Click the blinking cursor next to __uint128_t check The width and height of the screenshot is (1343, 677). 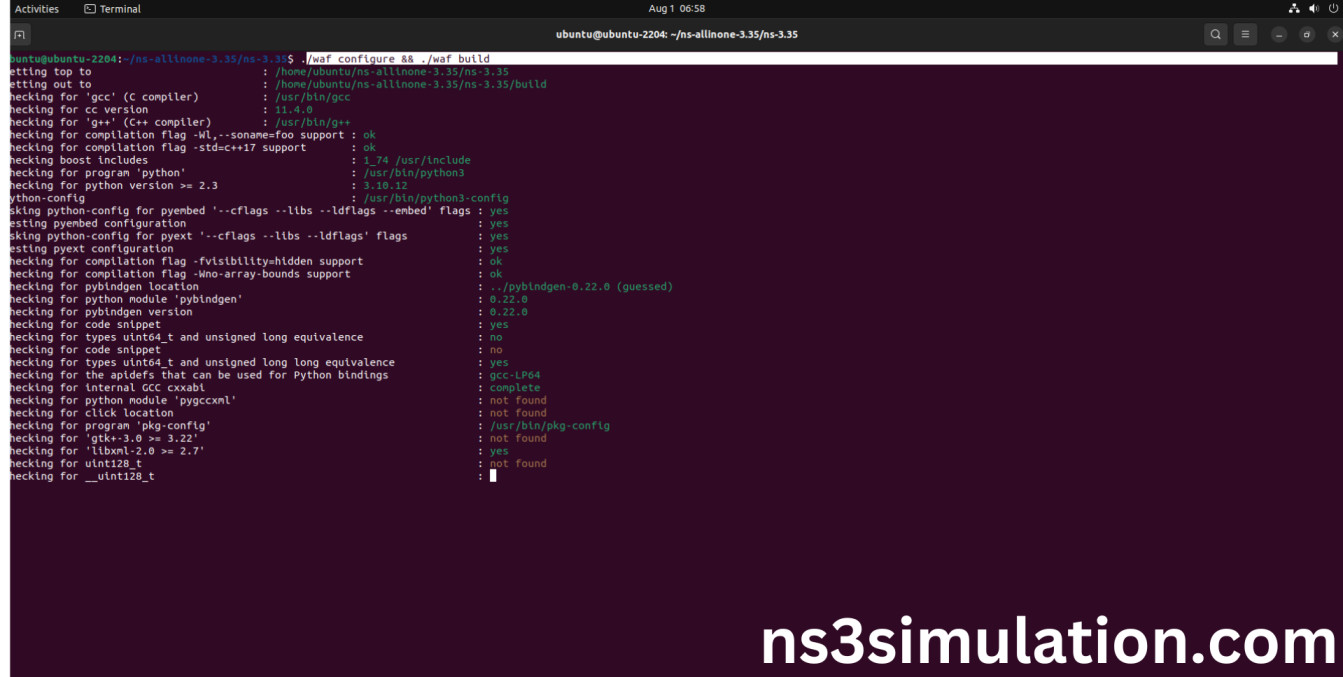coord(492,476)
